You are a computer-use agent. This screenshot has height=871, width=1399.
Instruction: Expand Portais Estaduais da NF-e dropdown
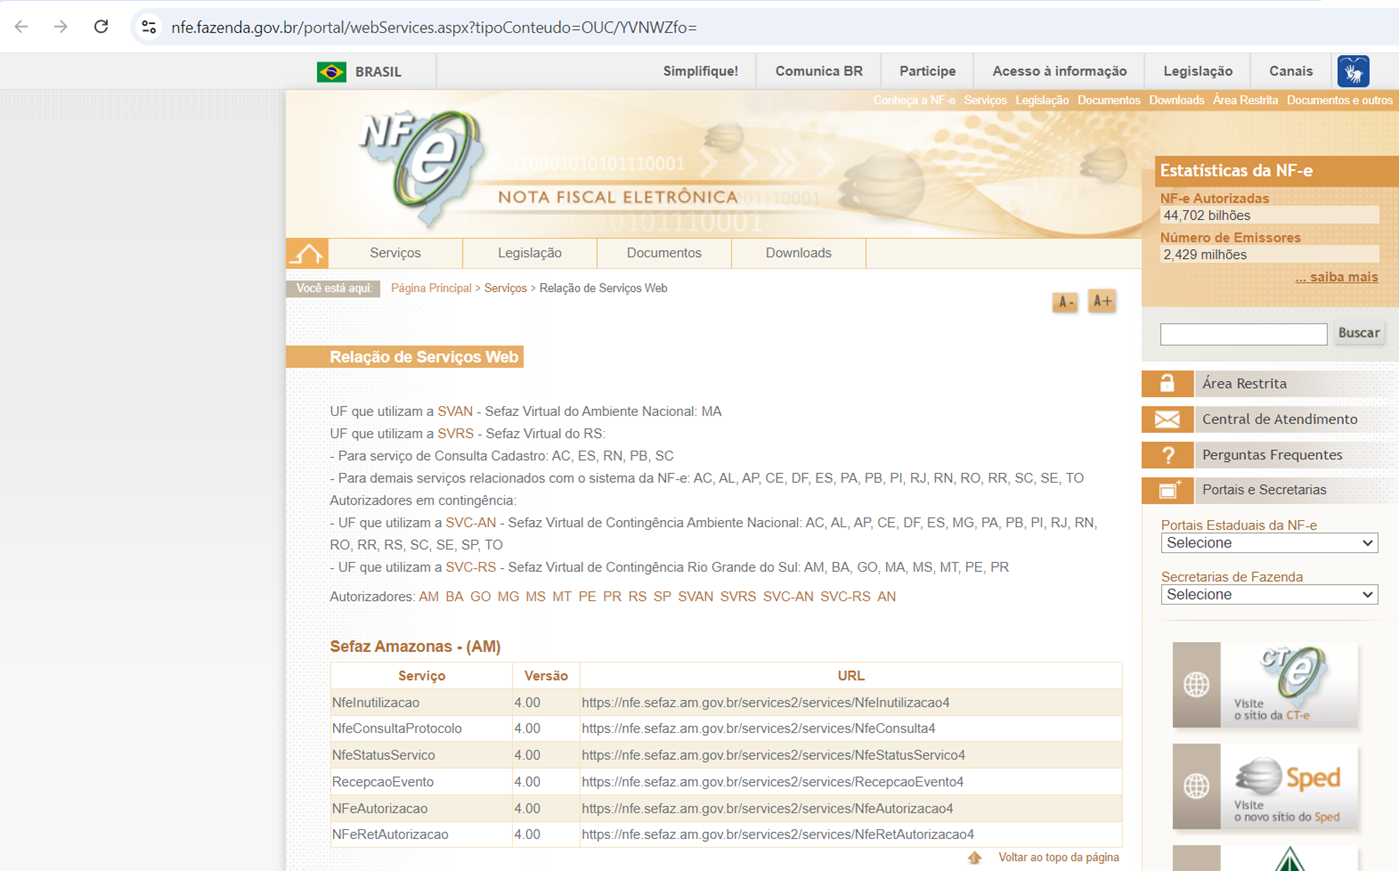1269,543
